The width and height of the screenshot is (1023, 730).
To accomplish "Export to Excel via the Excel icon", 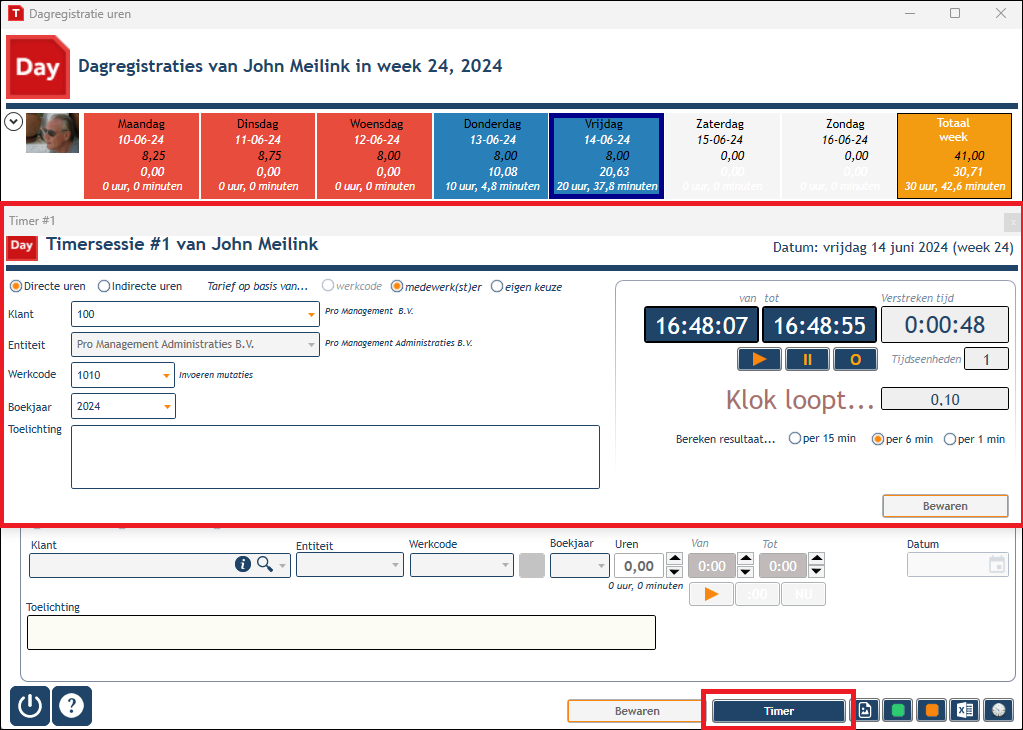I will point(965,710).
